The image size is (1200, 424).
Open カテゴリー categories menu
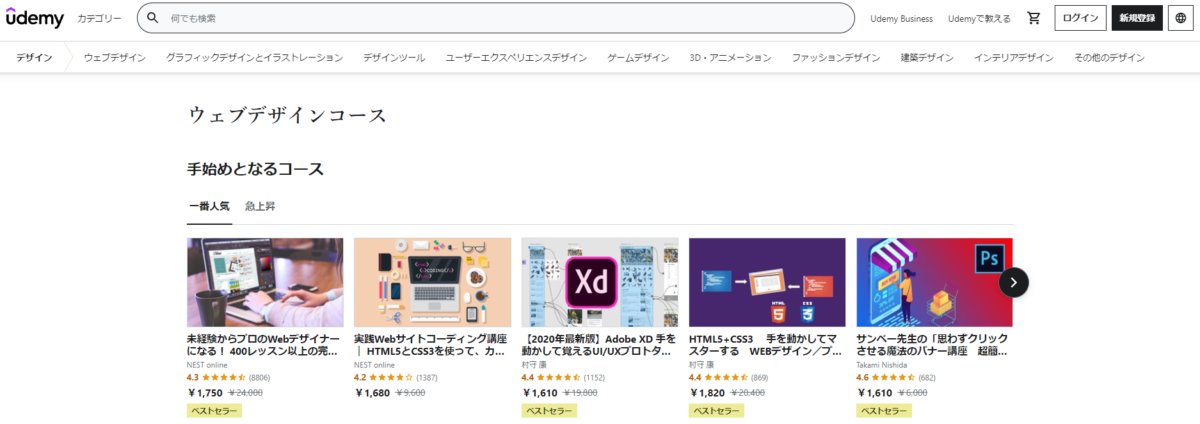(100, 18)
